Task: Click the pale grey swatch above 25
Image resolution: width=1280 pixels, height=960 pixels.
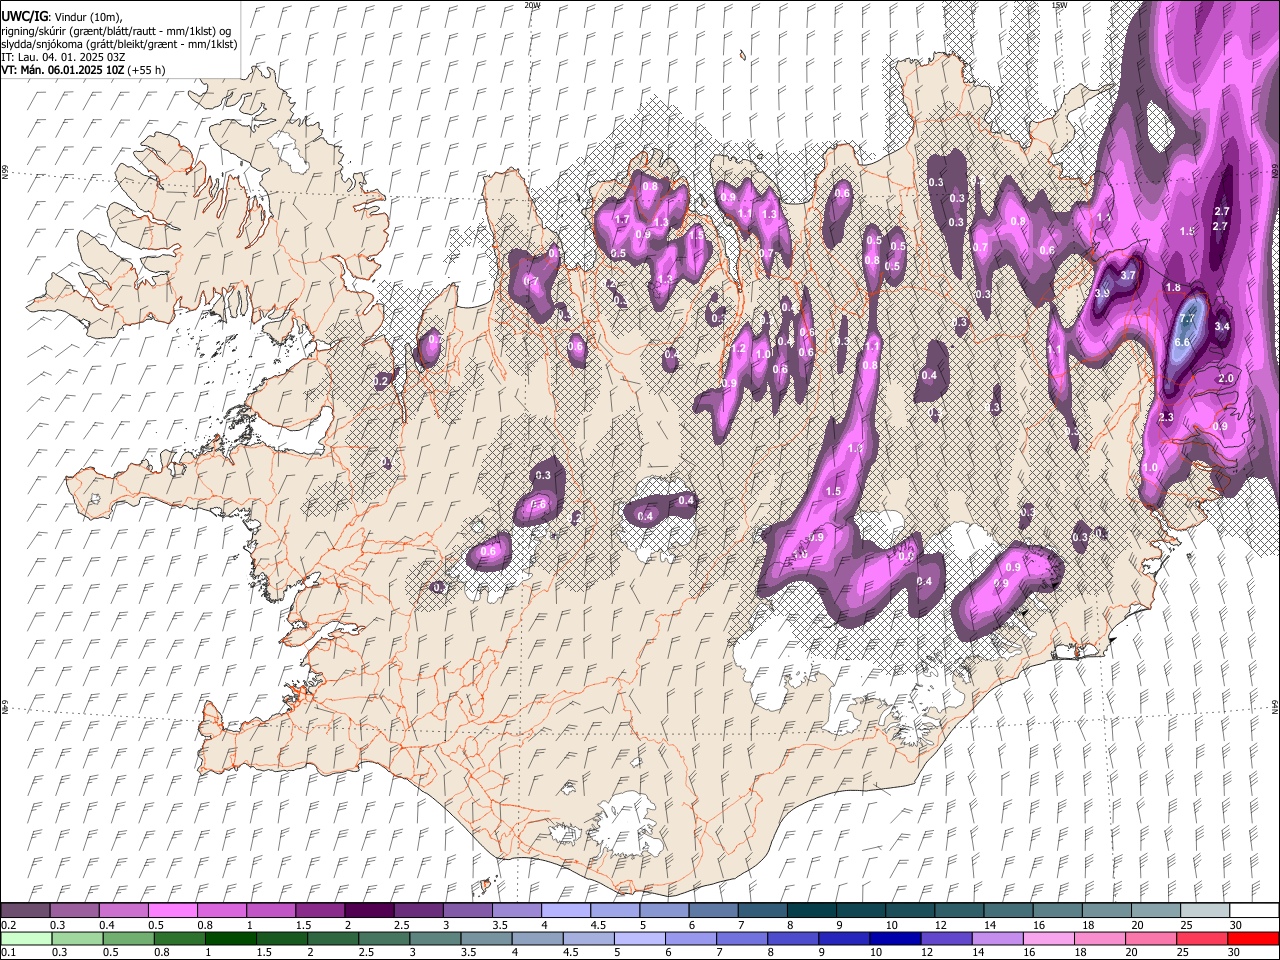Action: [x=1204, y=911]
